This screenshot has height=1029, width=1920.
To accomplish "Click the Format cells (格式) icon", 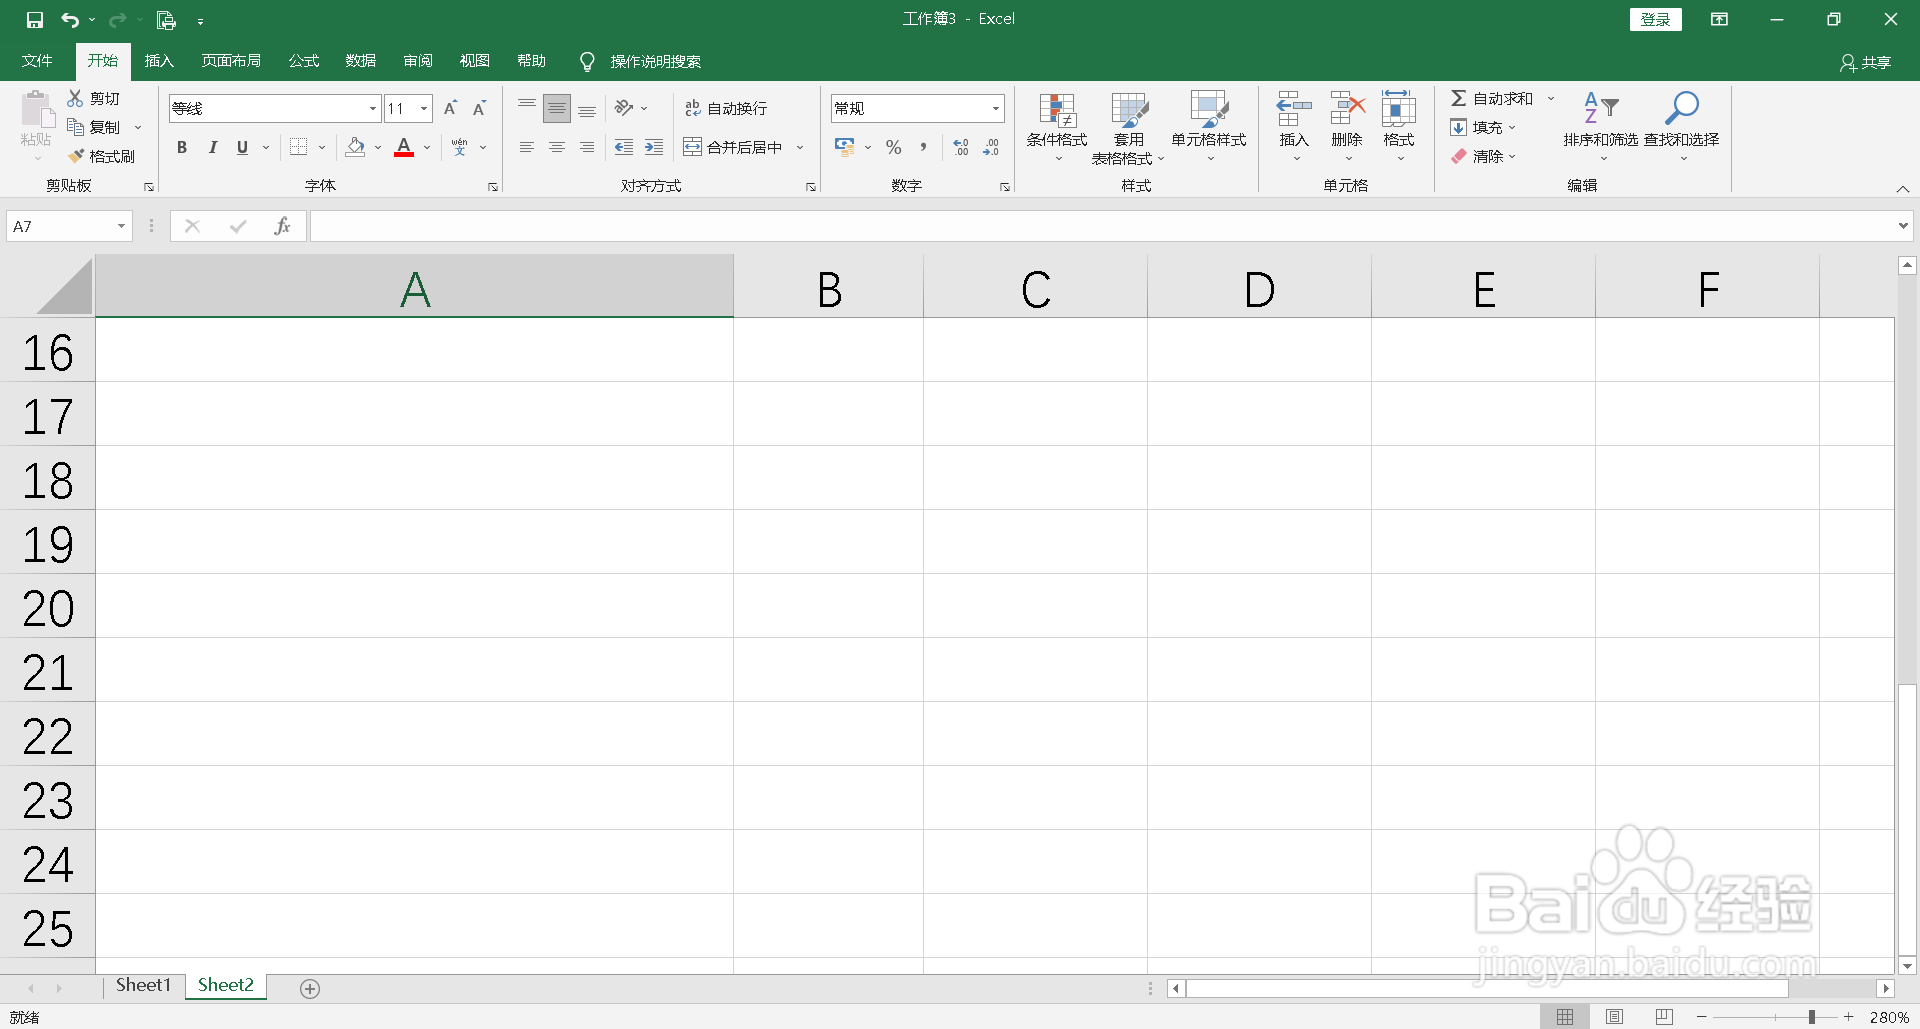I will (1399, 108).
